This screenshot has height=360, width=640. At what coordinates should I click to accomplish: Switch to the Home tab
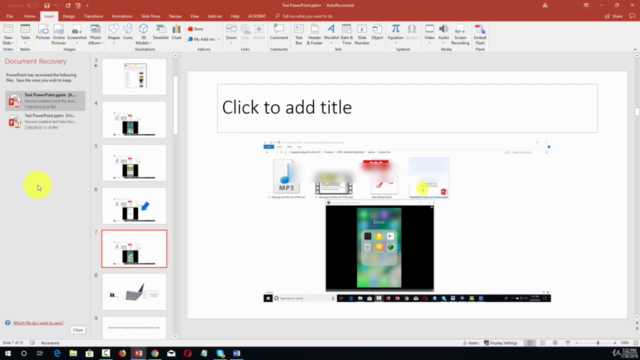pyautogui.click(x=29, y=16)
